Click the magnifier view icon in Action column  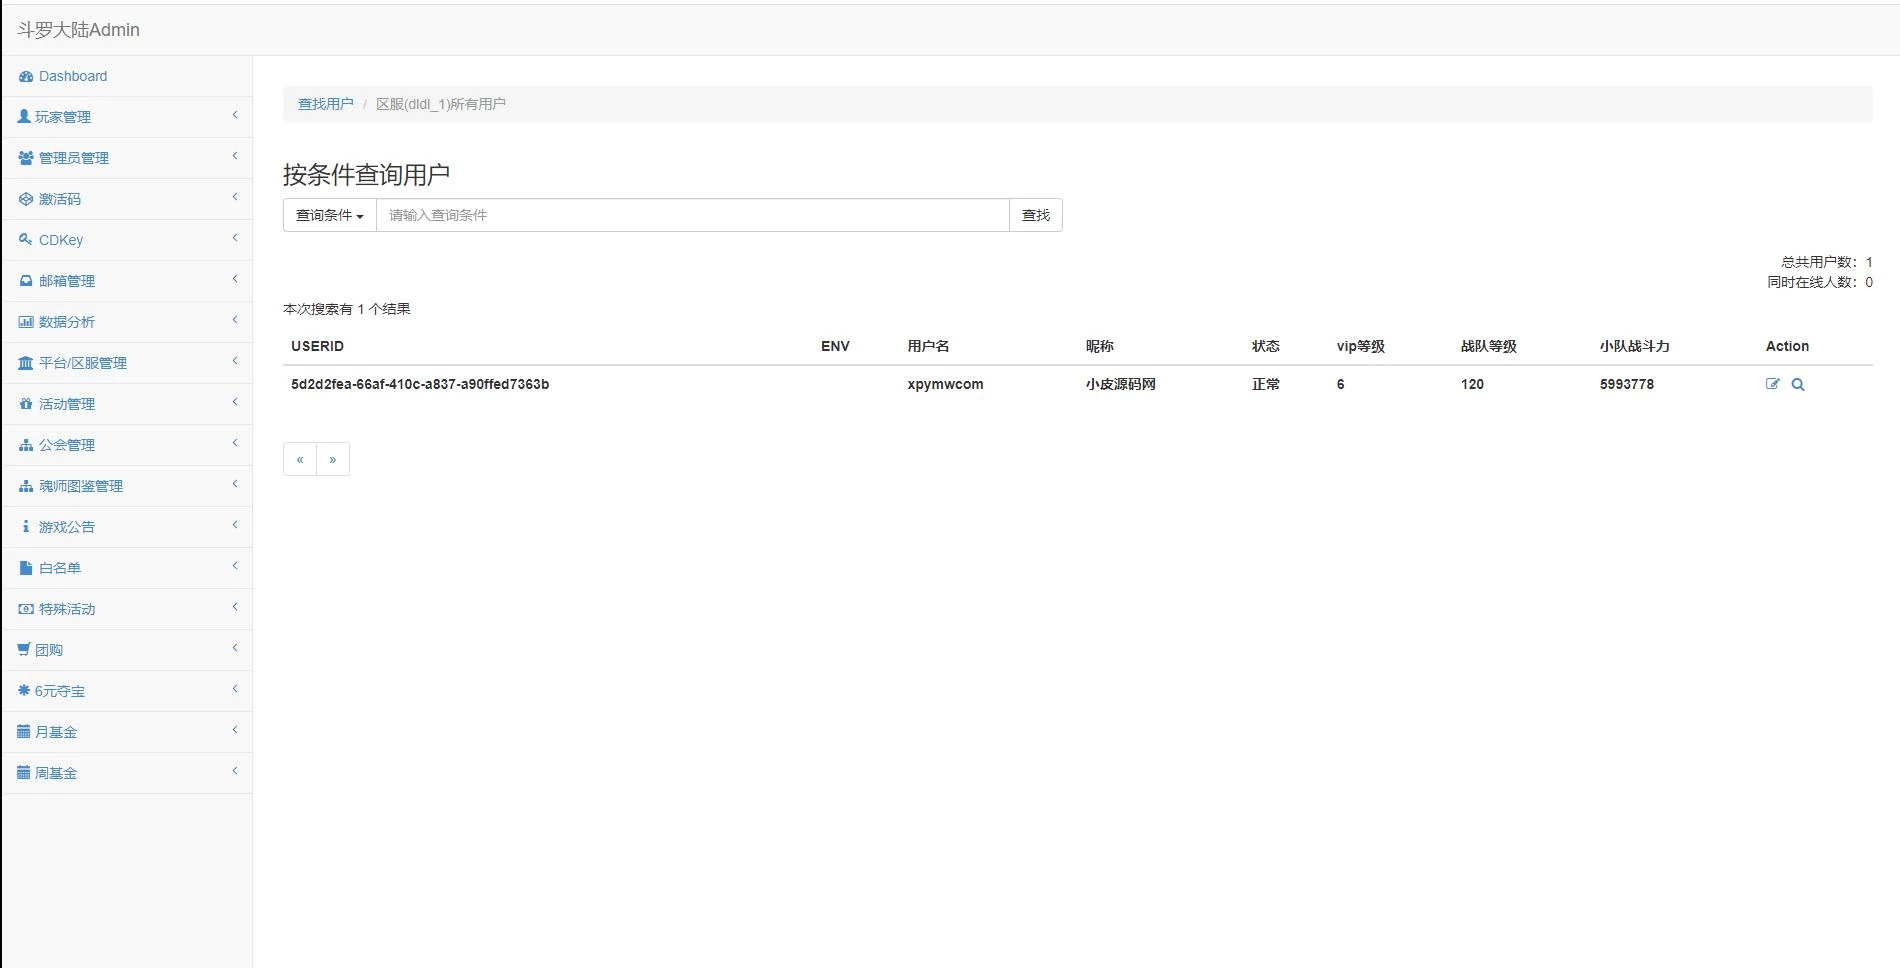pyautogui.click(x=1798, y=385)
